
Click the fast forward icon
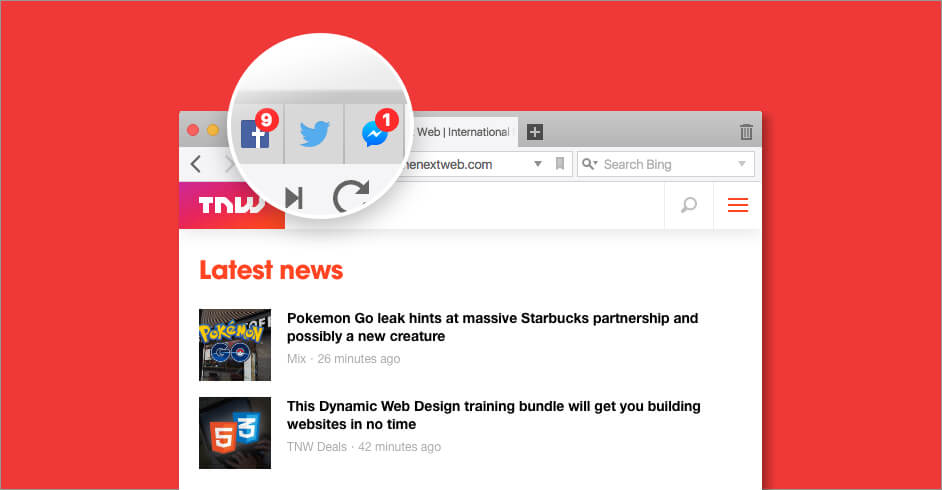294,198
